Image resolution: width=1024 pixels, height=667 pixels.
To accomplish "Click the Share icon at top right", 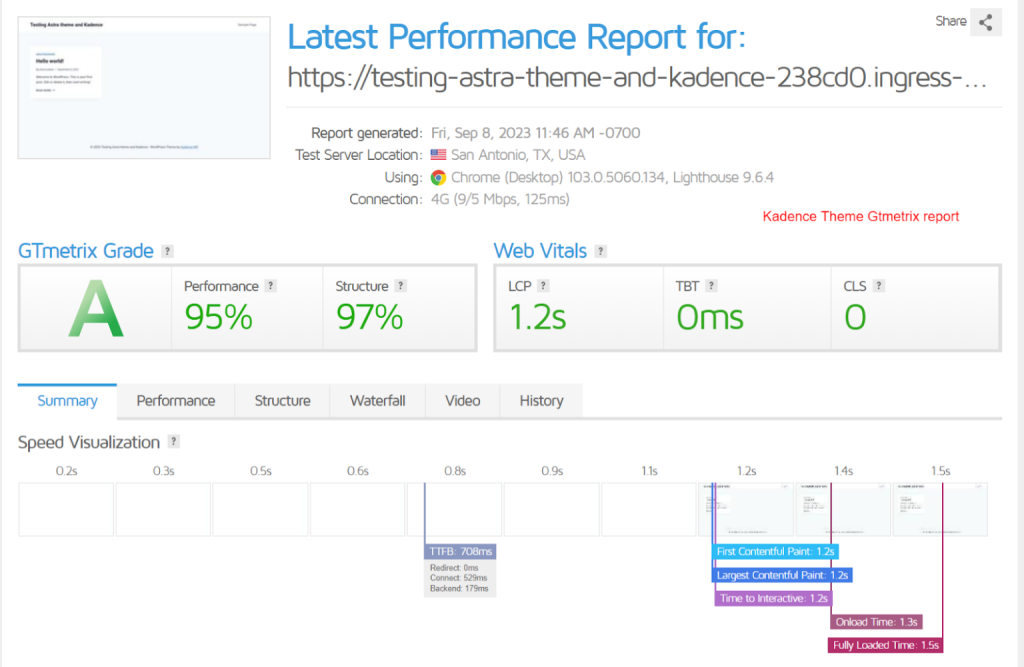I will pyautogui.click(x=985, y=21).
